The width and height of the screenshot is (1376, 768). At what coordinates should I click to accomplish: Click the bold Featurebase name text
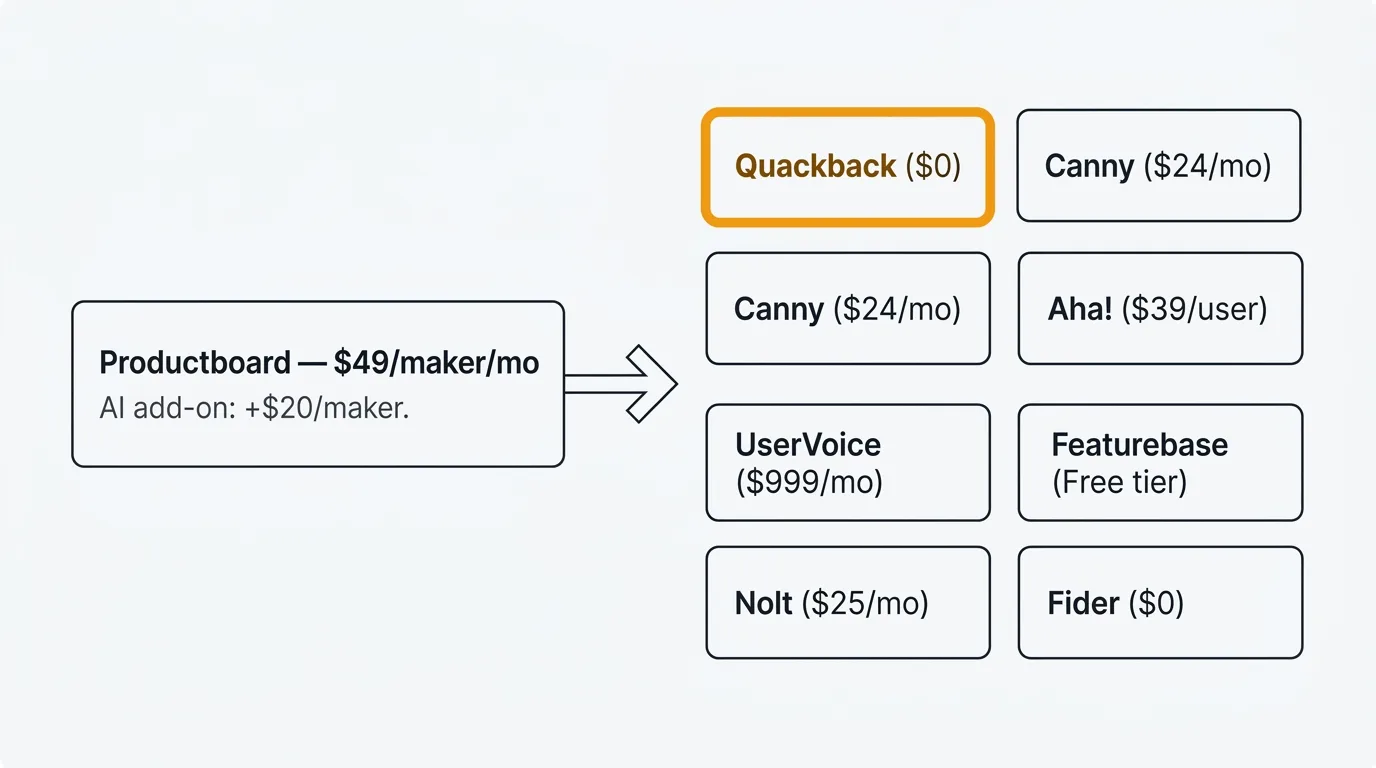coord(1139,444)
